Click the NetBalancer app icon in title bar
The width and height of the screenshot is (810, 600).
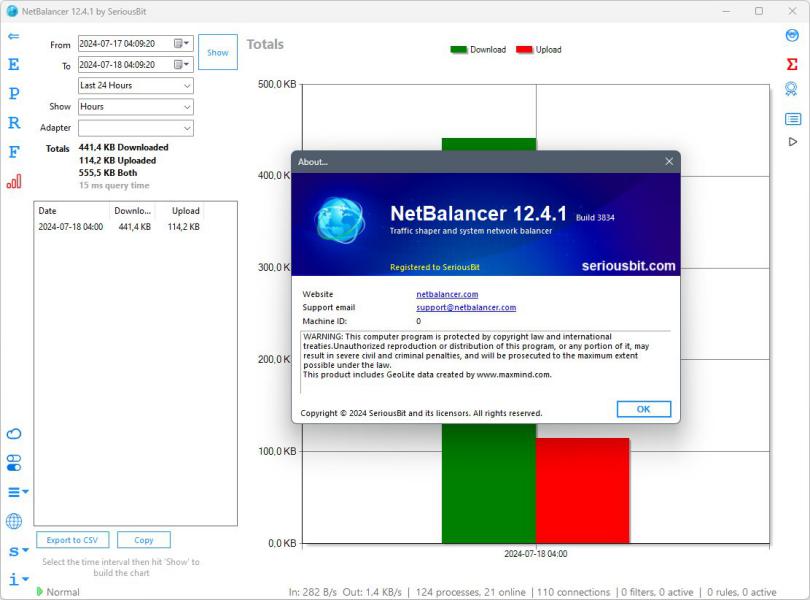(x=12, y=11)
